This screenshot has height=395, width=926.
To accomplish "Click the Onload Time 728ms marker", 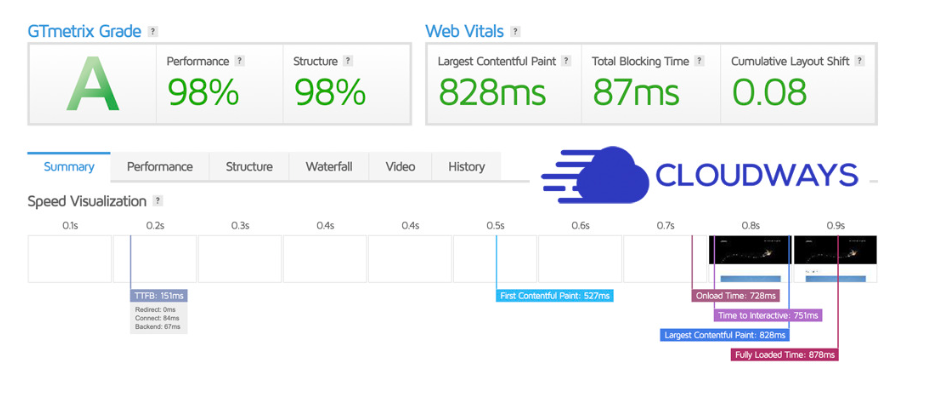I will coord(735,295).
